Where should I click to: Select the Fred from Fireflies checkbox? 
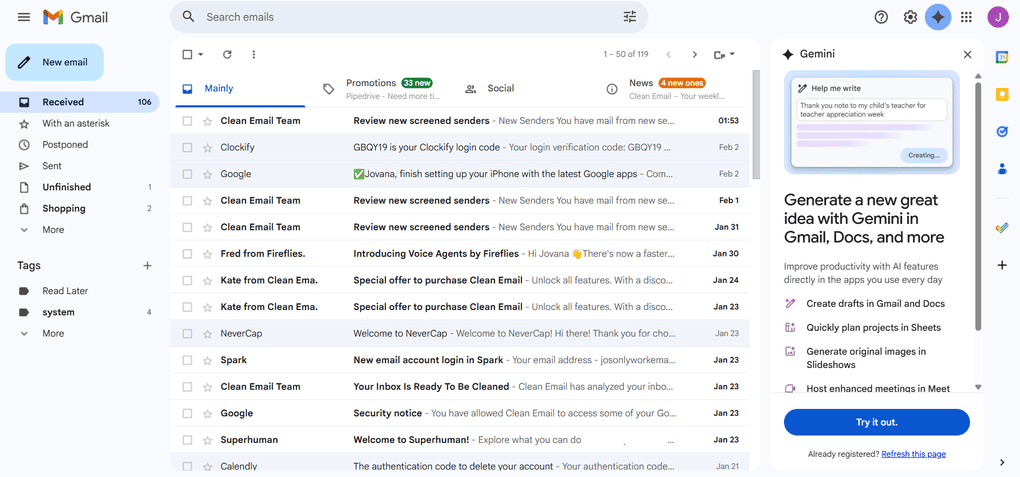pos(187,254)
